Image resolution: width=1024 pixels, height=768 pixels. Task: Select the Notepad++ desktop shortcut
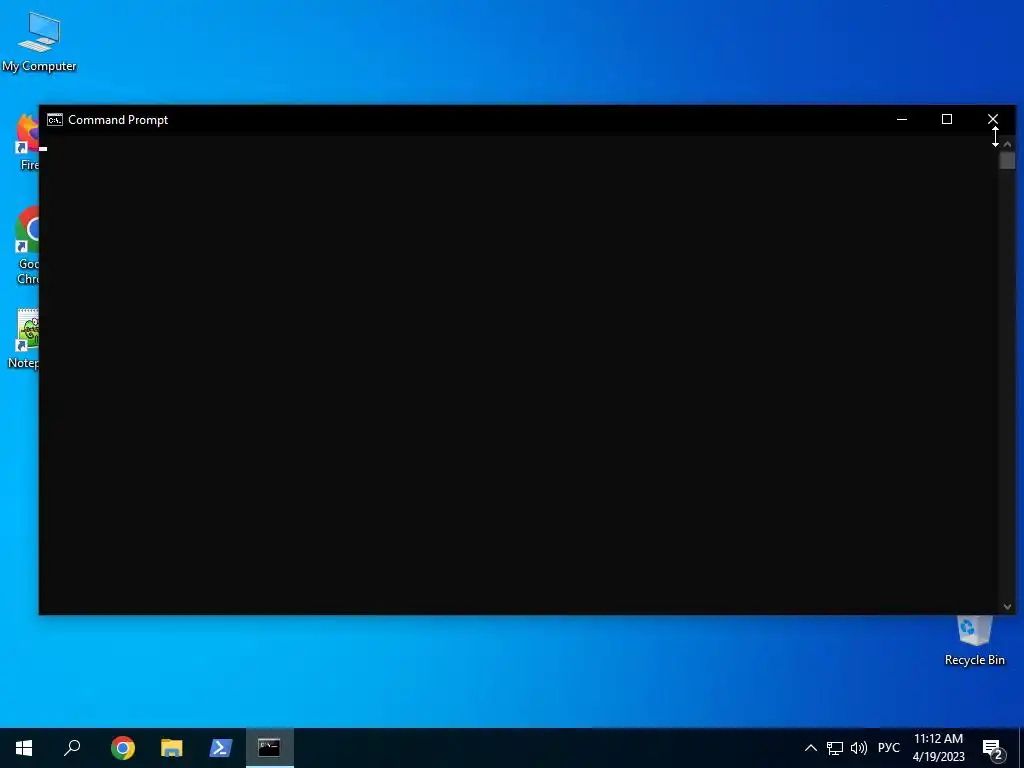click(24, 340)
